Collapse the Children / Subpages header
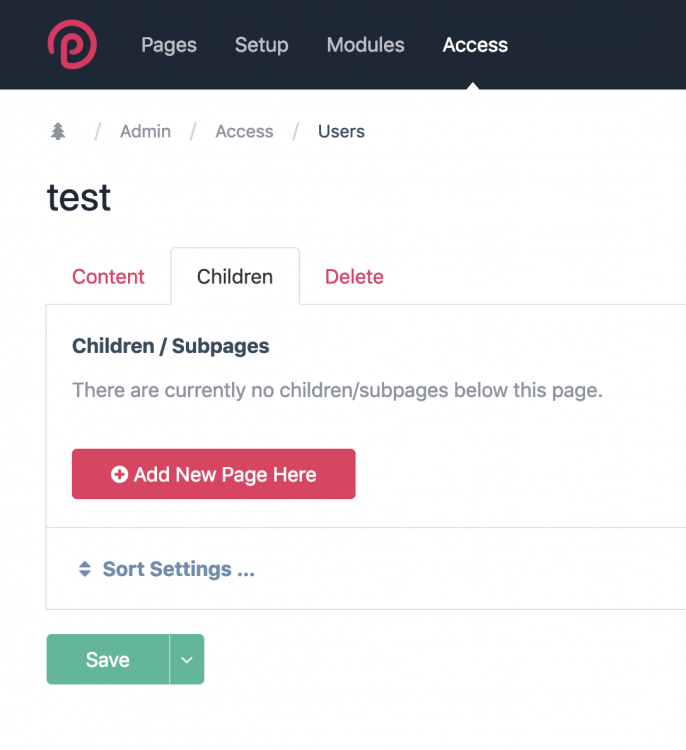Viewport: 686px width, 750px height. pos(171,346)
